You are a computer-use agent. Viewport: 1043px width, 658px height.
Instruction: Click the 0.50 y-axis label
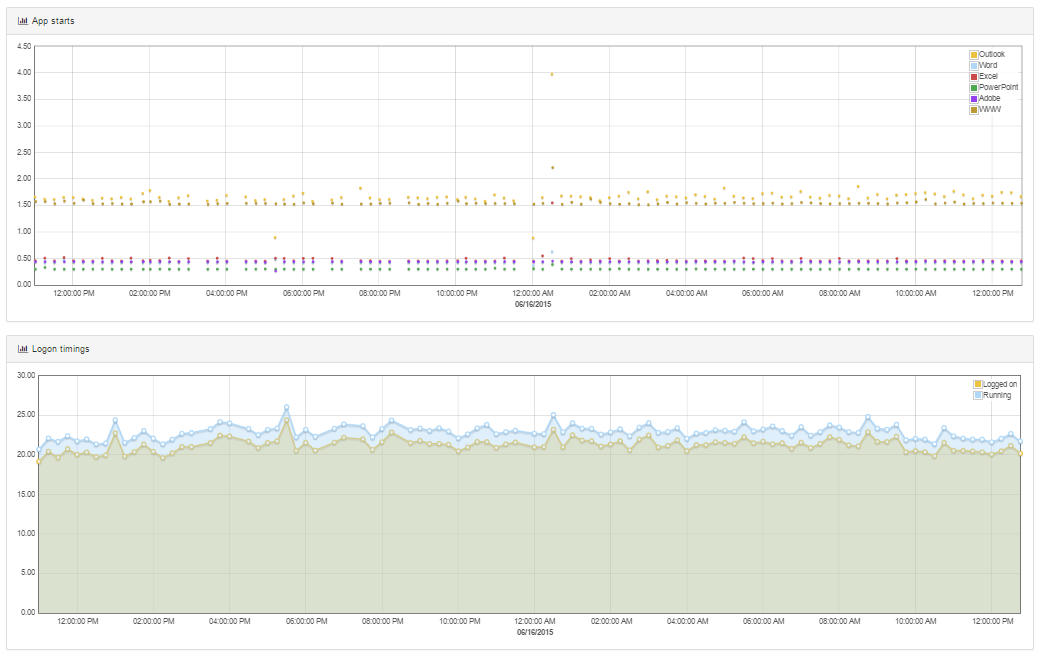pos(24,258)
